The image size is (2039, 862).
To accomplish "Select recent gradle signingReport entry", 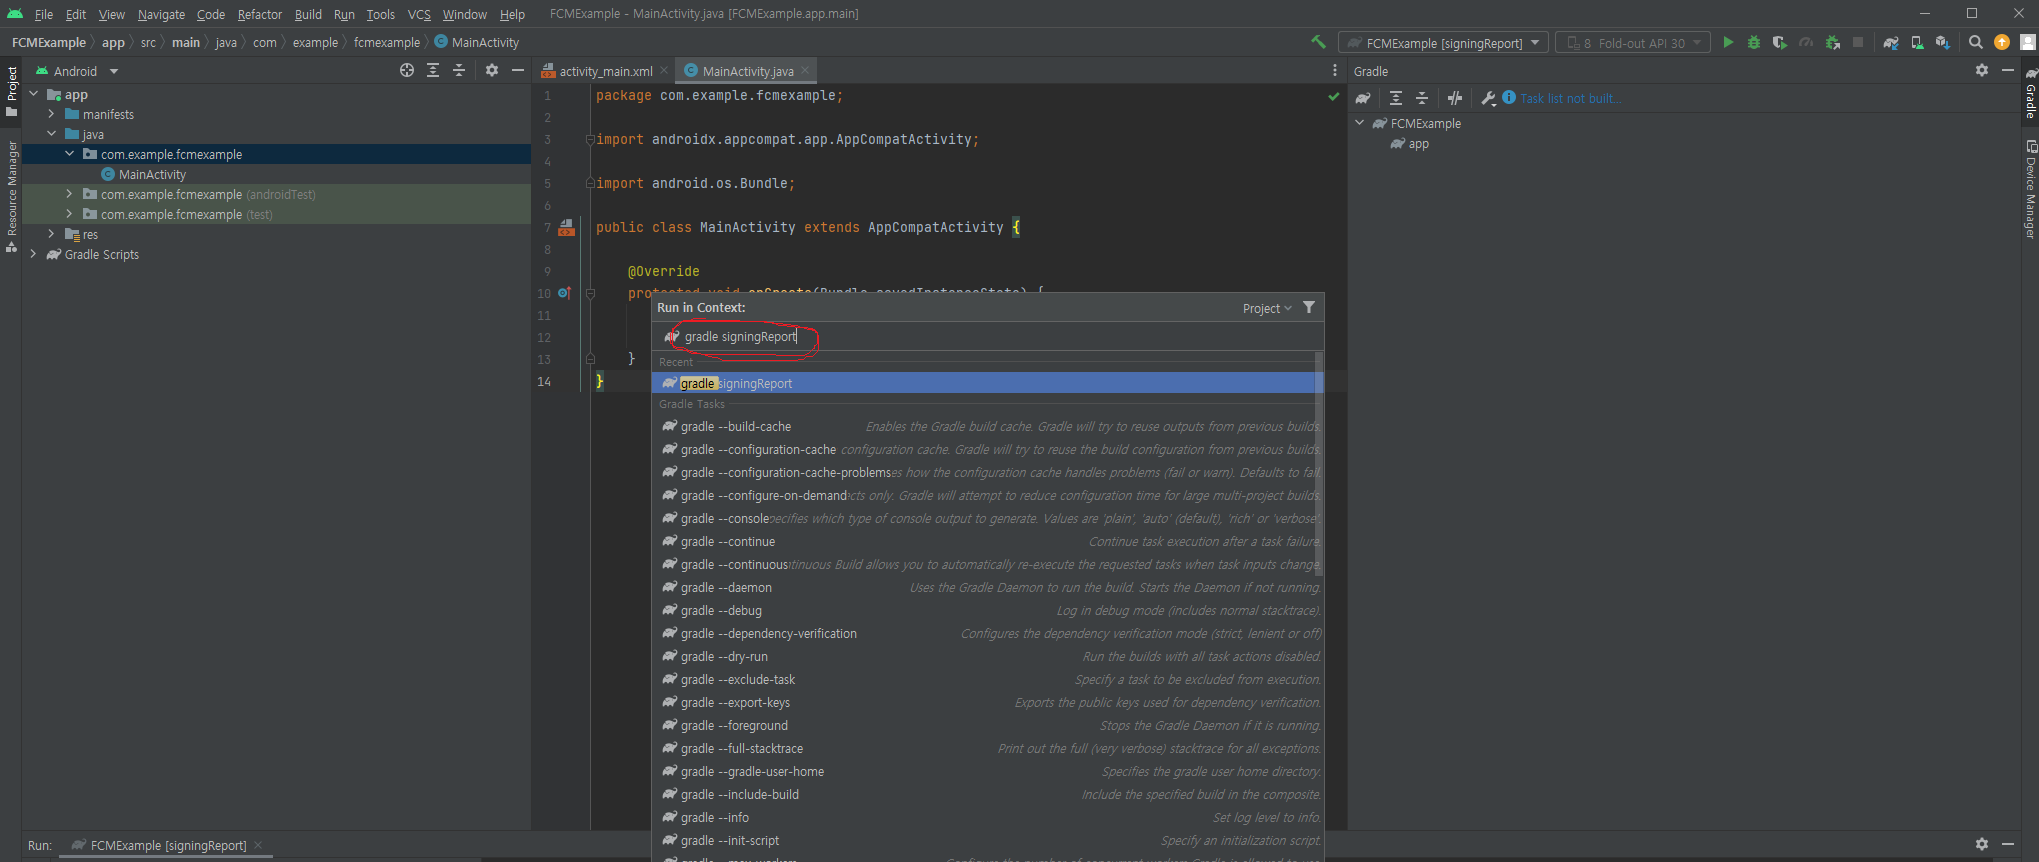I will pyautogui.click(x=987, y=383).
